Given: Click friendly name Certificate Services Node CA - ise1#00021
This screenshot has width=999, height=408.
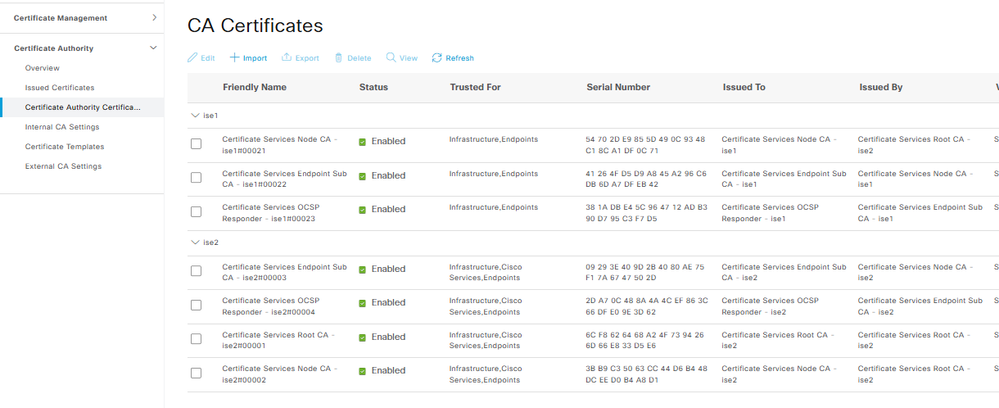Looking at the screenshot, I should click(x=280, y=145).
